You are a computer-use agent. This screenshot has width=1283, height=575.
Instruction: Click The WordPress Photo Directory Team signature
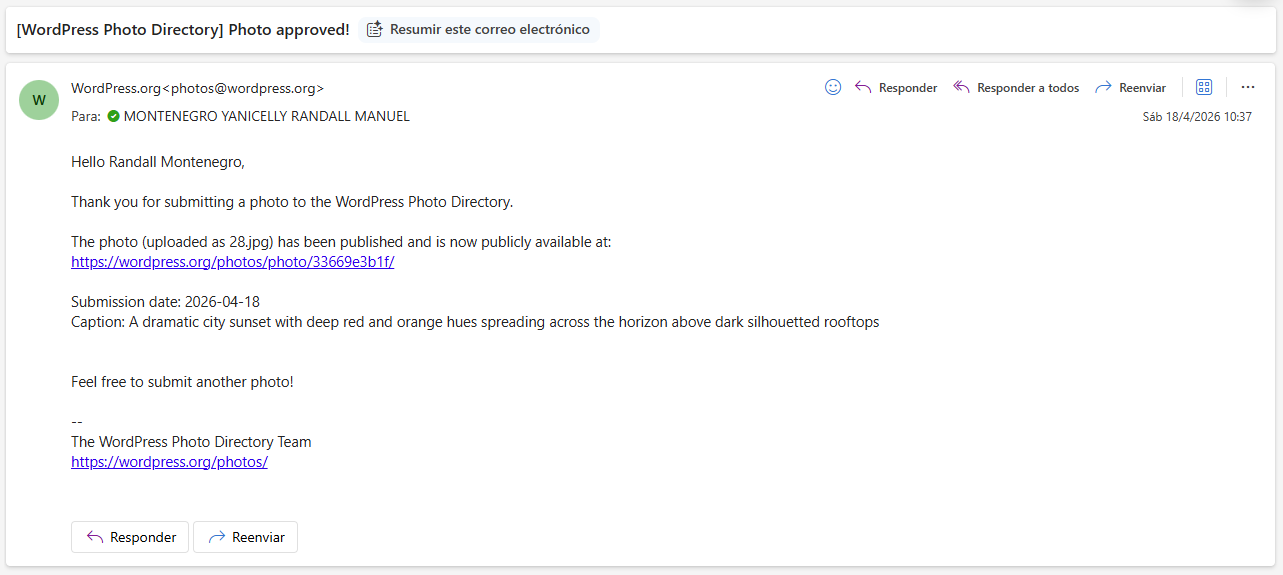click(x=191, y=442)
